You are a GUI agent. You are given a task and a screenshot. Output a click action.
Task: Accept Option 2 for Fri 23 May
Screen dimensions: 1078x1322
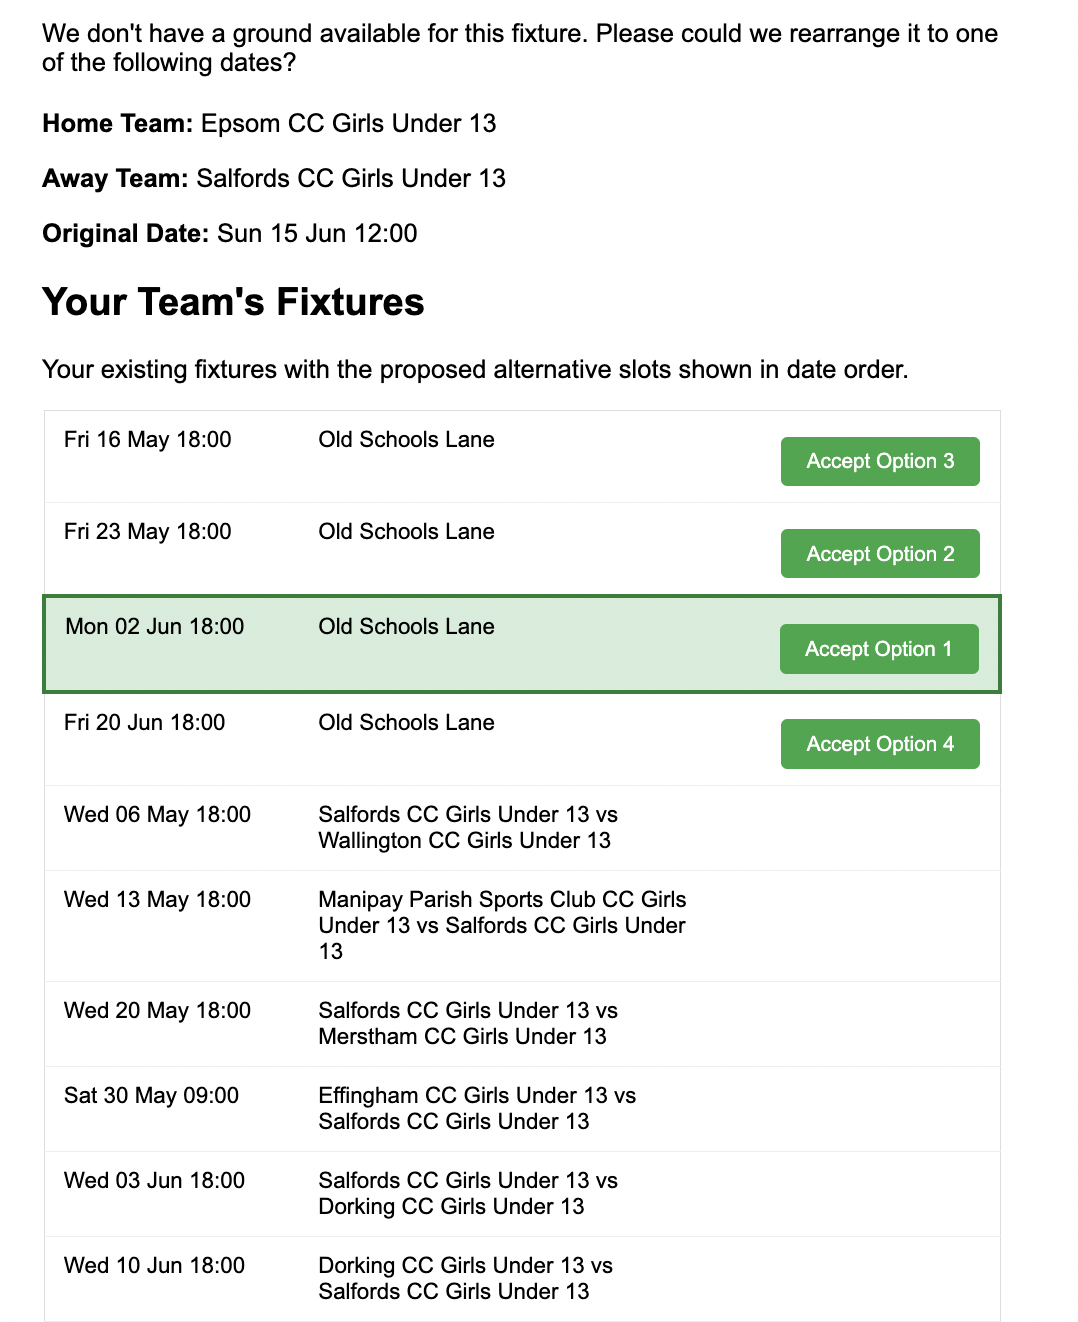point(879,553)
